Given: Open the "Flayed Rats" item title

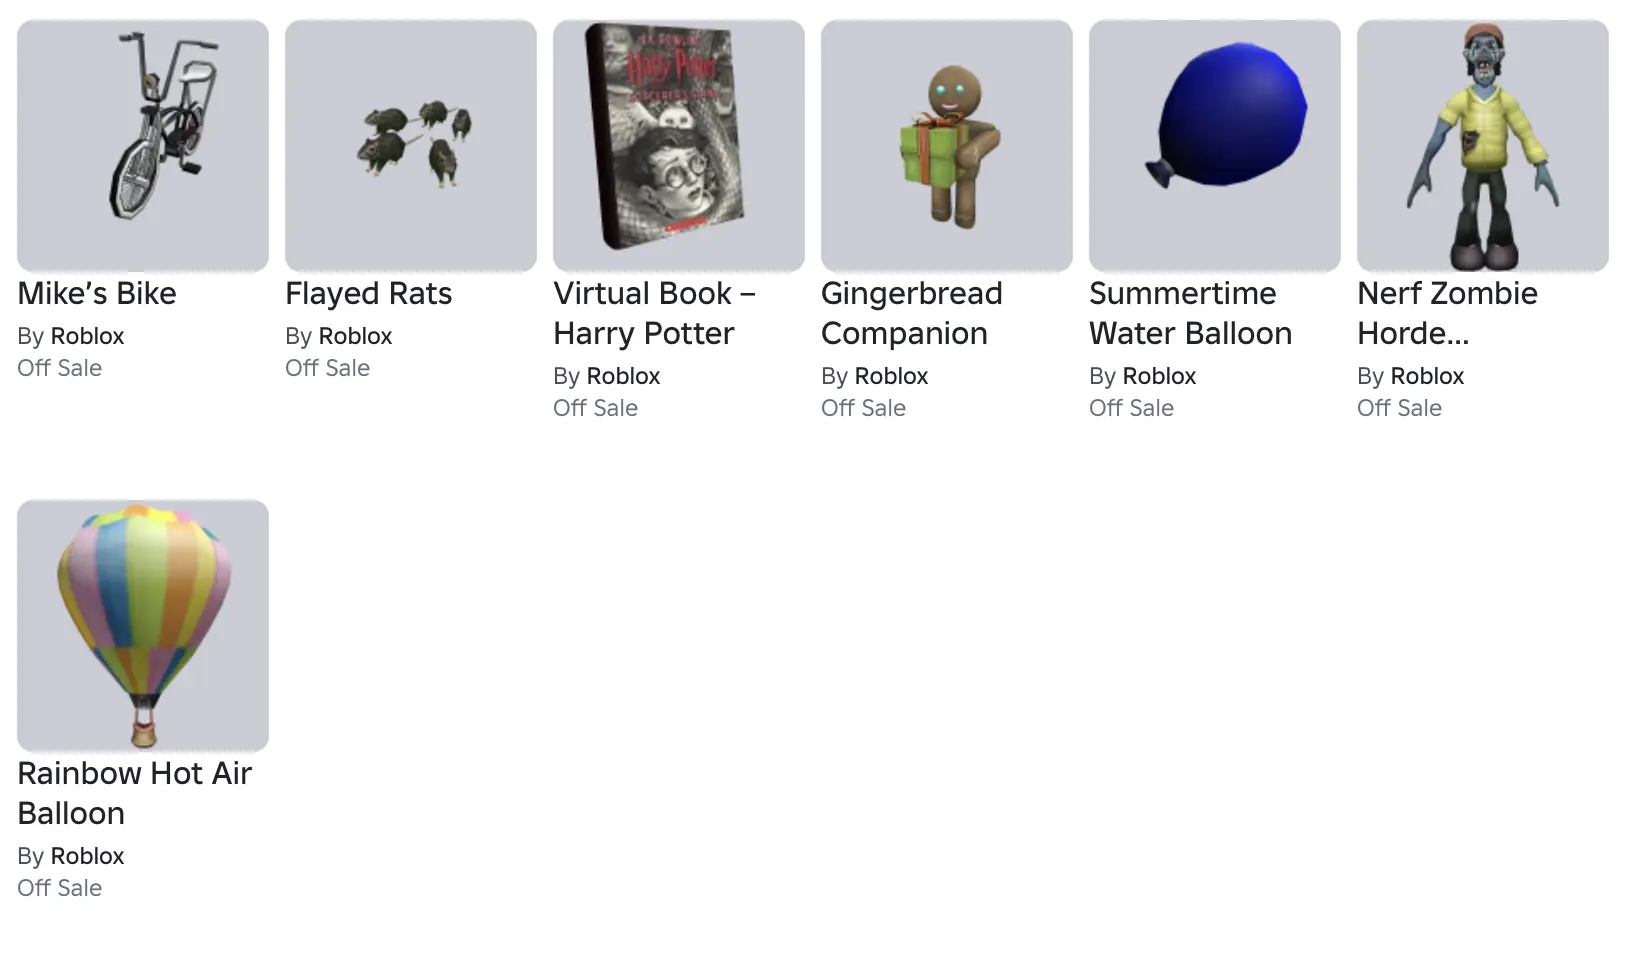Looking at the screenshot, I should pyautogui.click(x=368, y=293).
